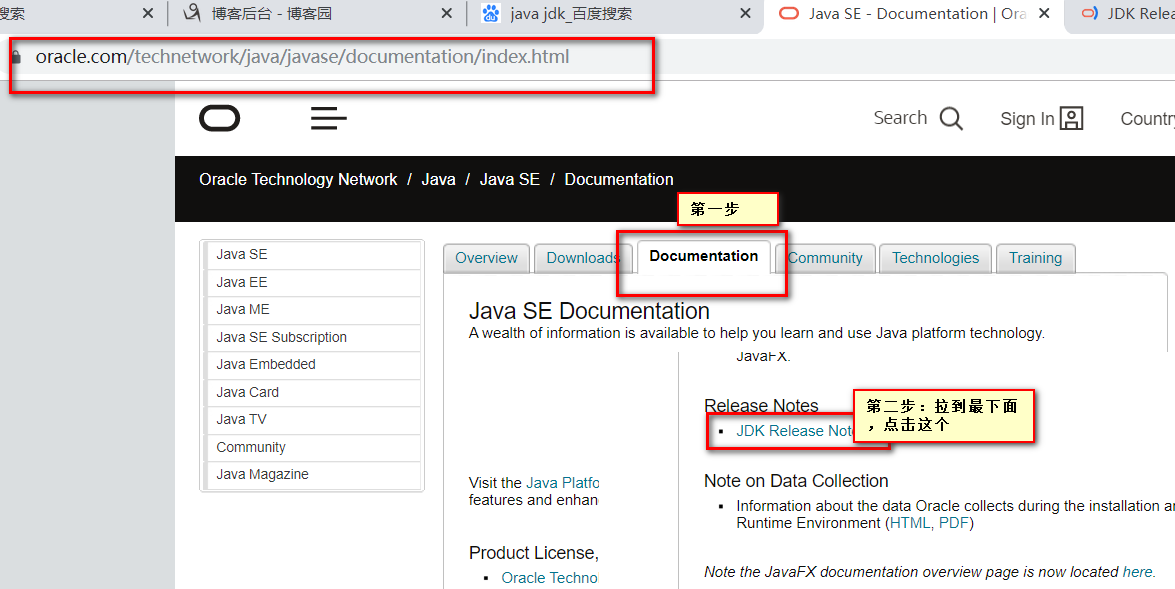Select Java Magazine in sidebar
The width and height of the screenshot is (1175, 589).
[x=312, y=474]
